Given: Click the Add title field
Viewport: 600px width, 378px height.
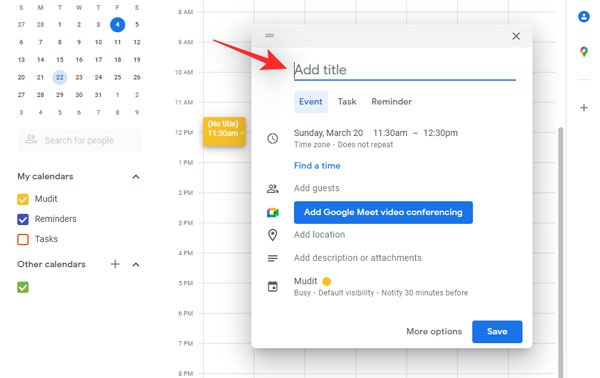Looking at the screenshot, I should [405, 70].
